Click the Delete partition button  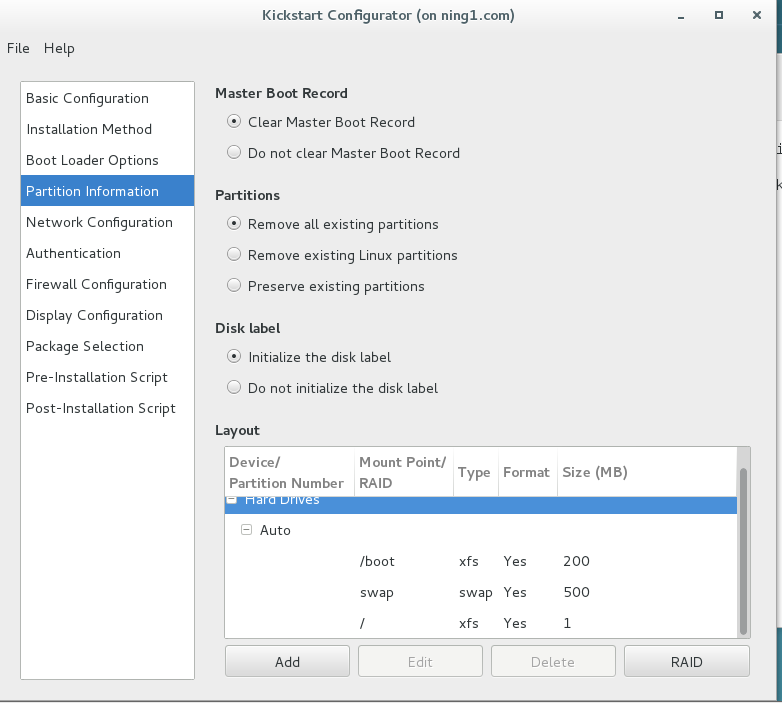553,662
